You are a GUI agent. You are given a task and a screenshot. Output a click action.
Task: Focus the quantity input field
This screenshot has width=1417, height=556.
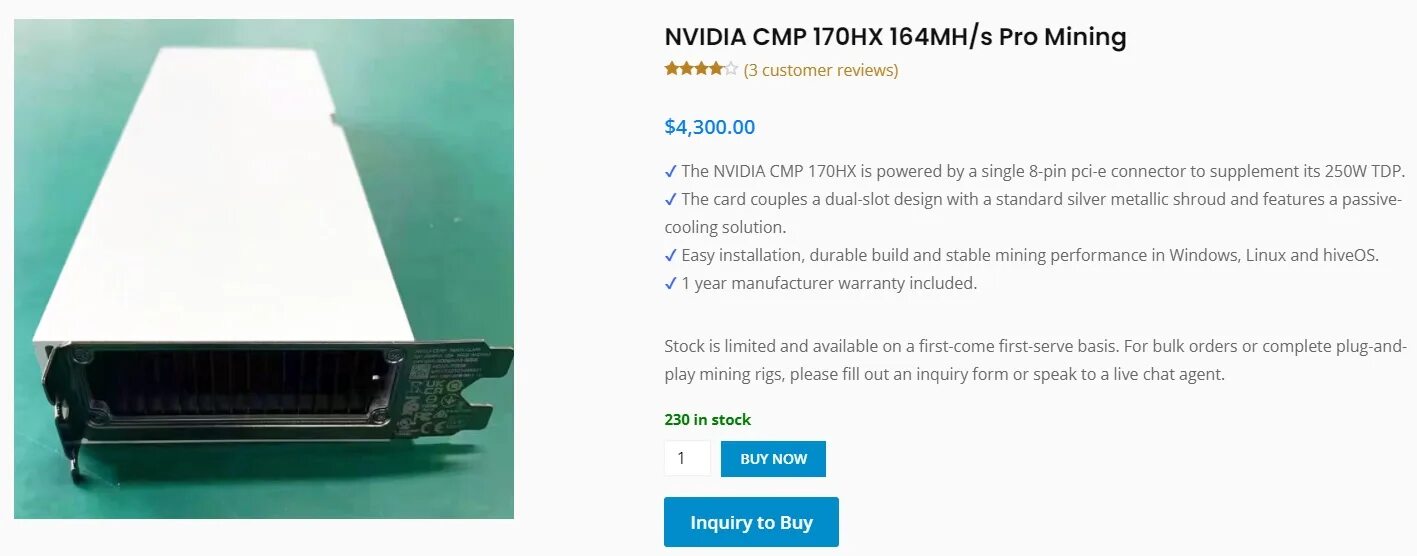(687, 459)
